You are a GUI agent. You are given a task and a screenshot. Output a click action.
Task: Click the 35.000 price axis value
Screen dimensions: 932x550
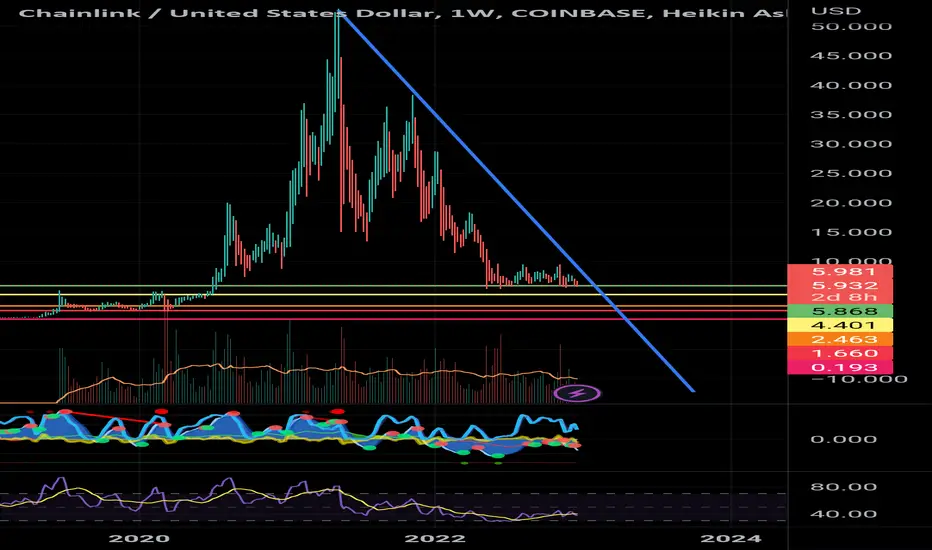851,114
